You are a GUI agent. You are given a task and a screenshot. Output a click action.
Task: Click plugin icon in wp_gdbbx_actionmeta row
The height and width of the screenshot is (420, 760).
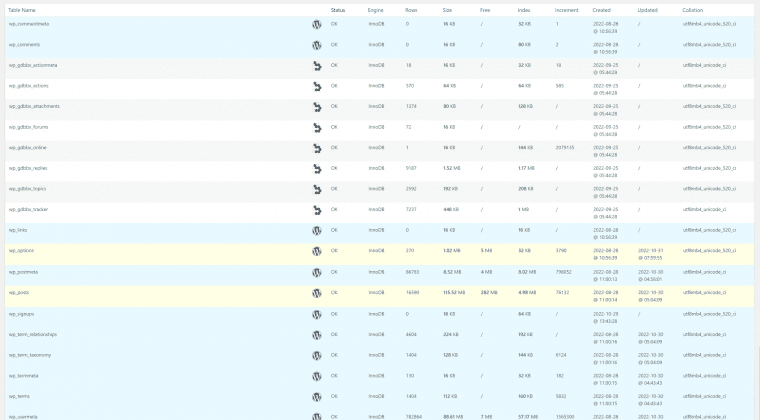317,66
